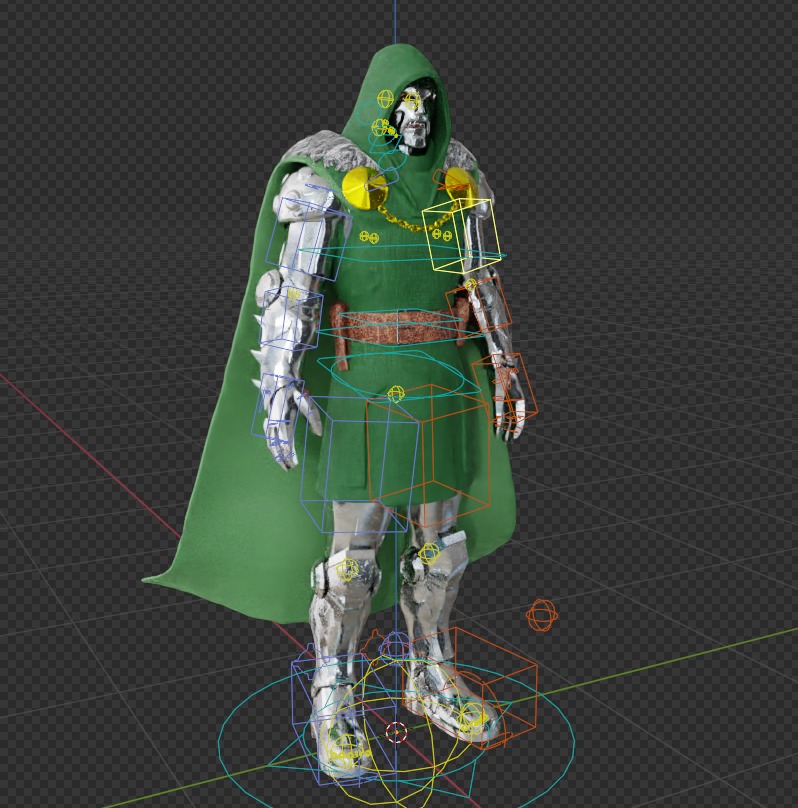This screenshot has height=808, width=798.
Task: Select the blue upper arm box control
Action: (x=309, y=239)
